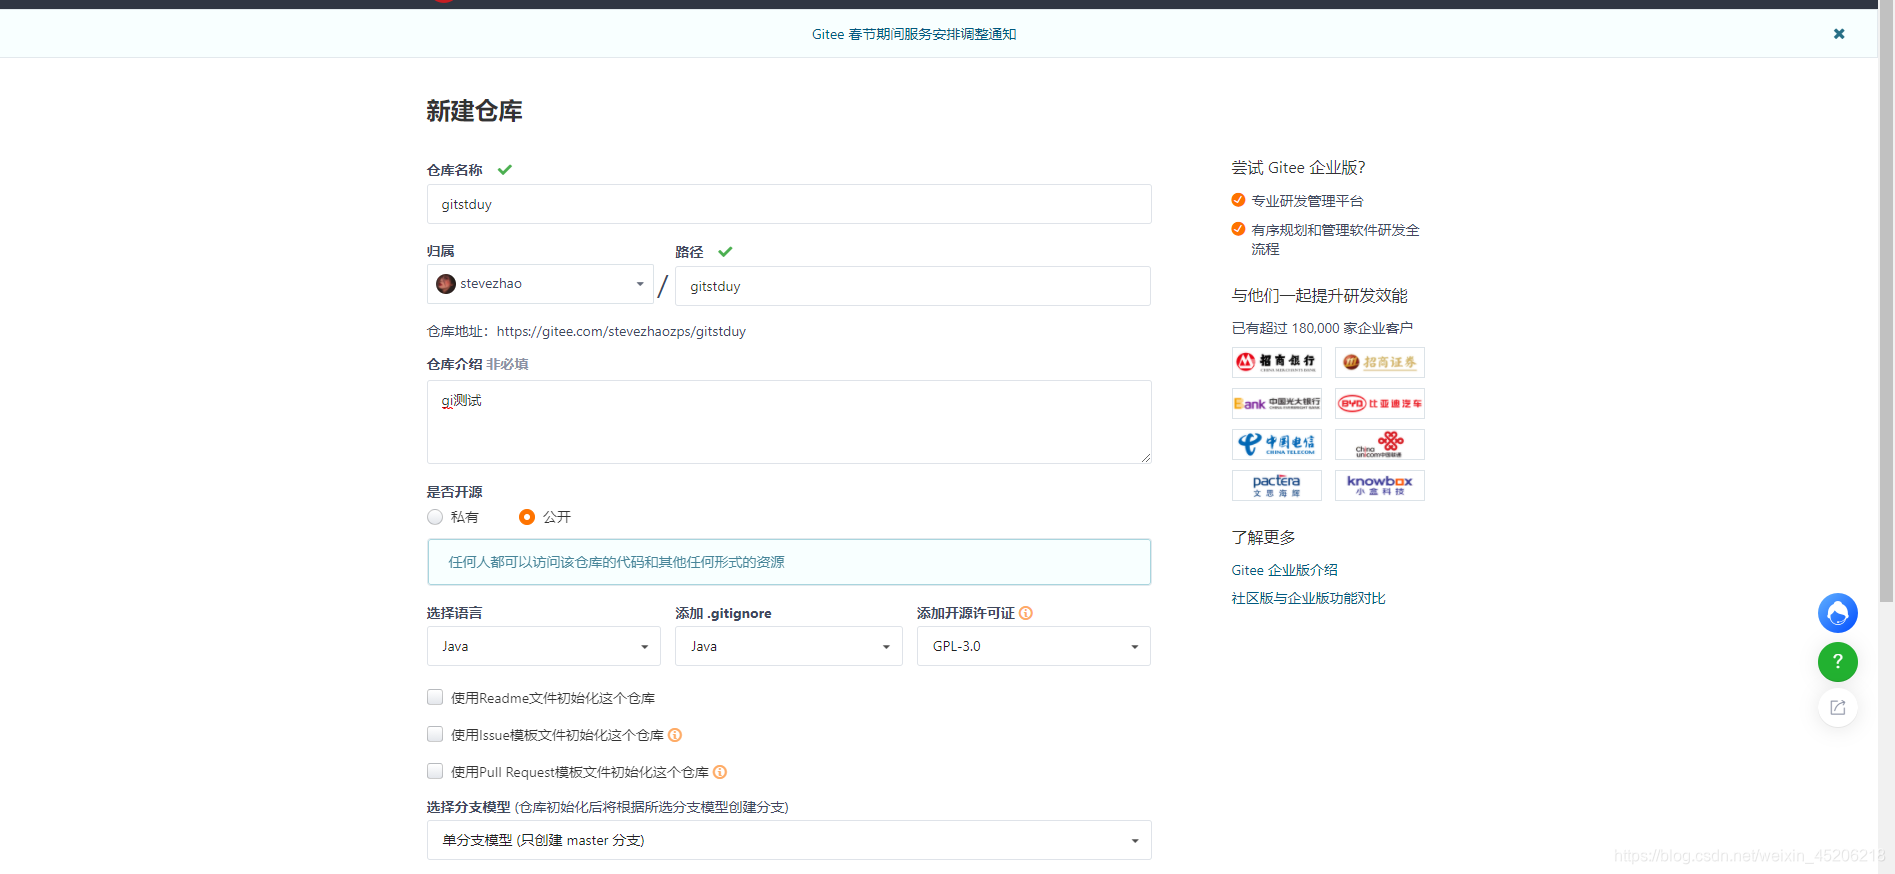Click the BYD 比亚迪汽车 logo

click(x=1380, y=403)
